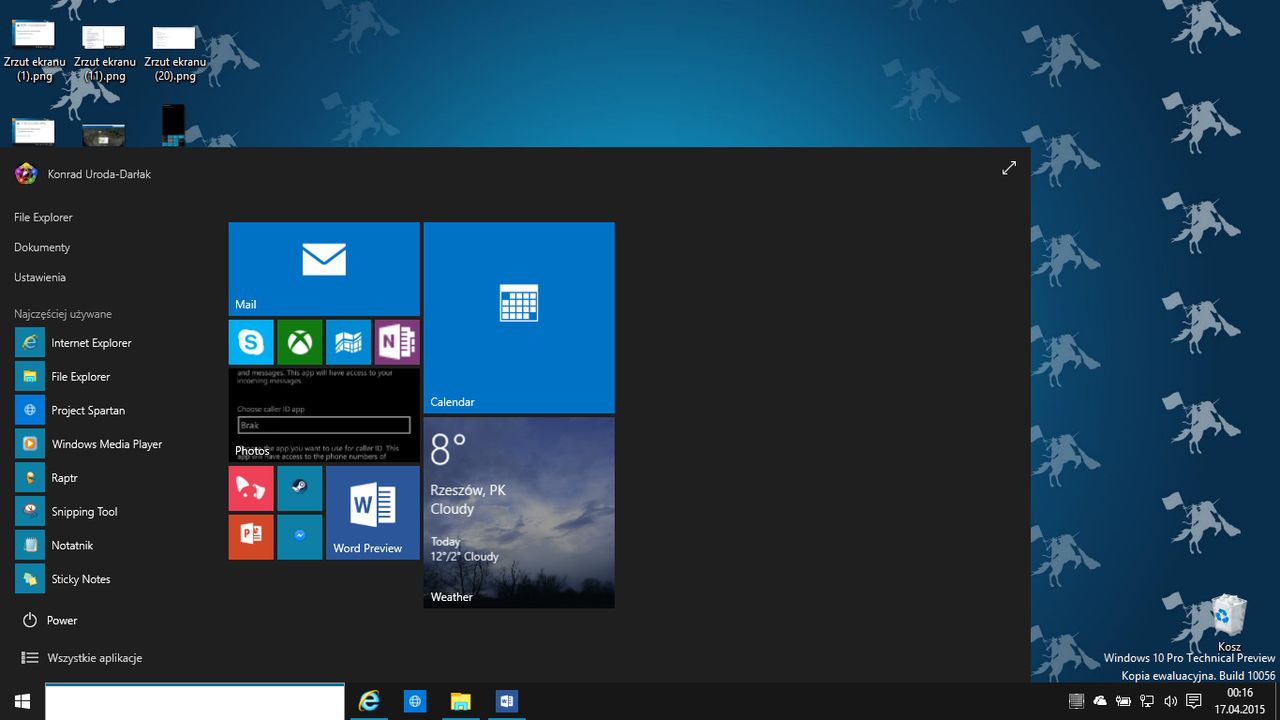The width and height of the screenshot is (1280, 720).
Task: Open network connections tray icon
Action: [x=1147, y=701]
